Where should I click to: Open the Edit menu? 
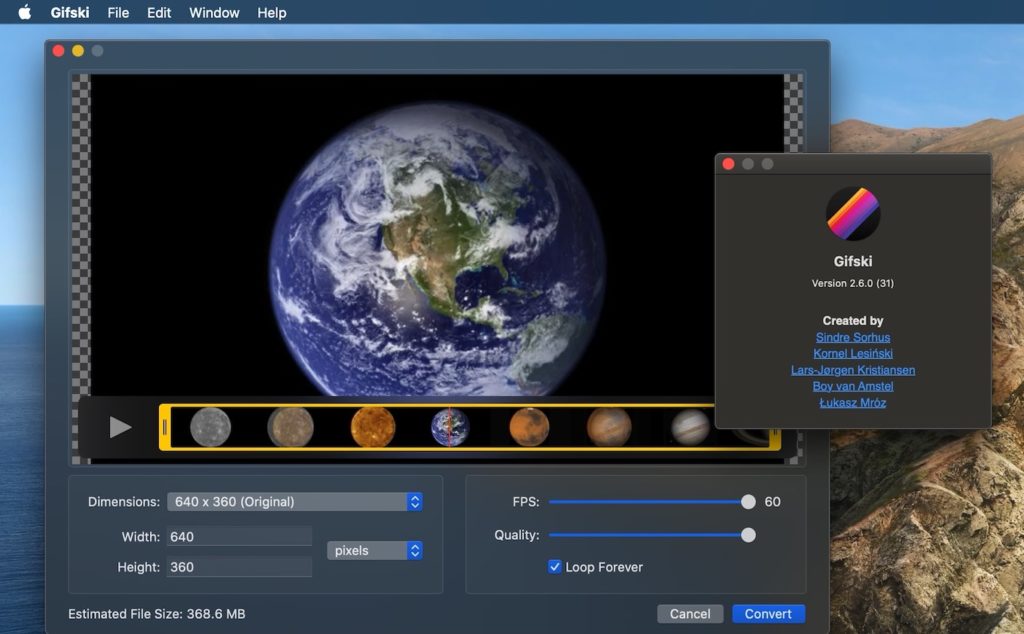coord(159,13)
